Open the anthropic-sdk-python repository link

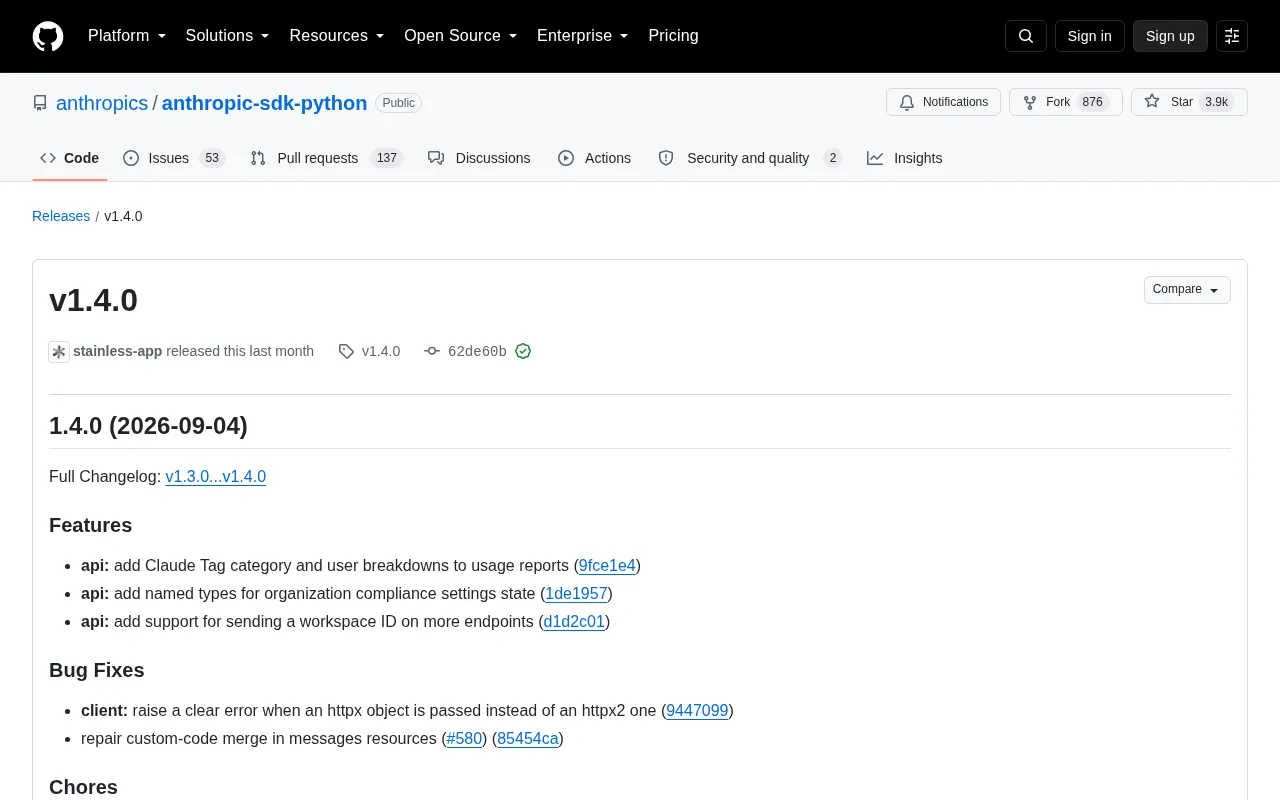(x=264, y=103)
